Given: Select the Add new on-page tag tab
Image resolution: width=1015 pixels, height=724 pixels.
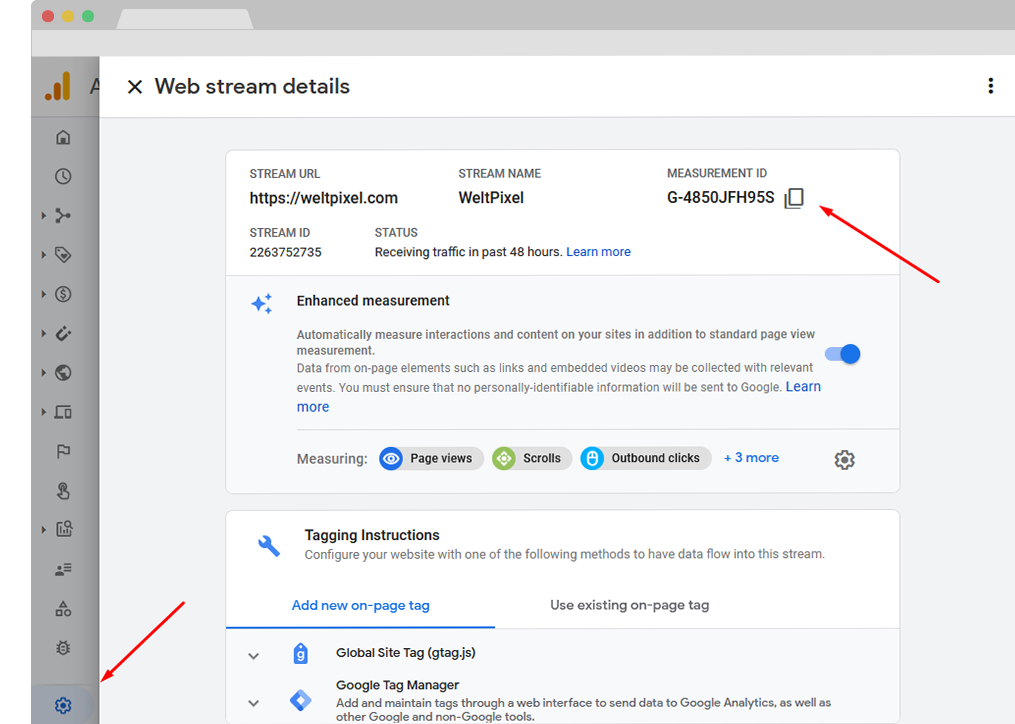Looking at the screenshot, I should [361, 605].
